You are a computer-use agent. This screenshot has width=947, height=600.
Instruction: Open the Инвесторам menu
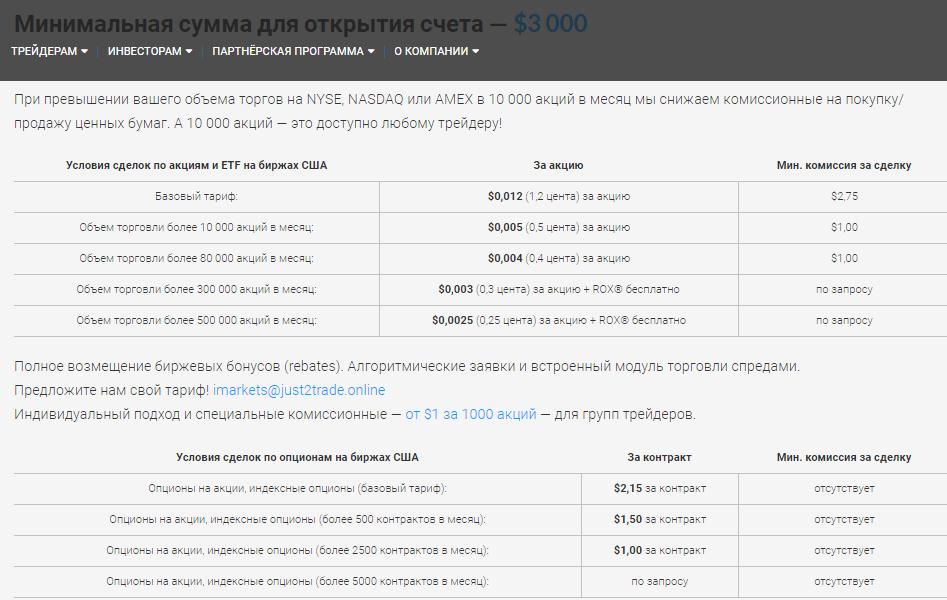(x=144, y=51)
